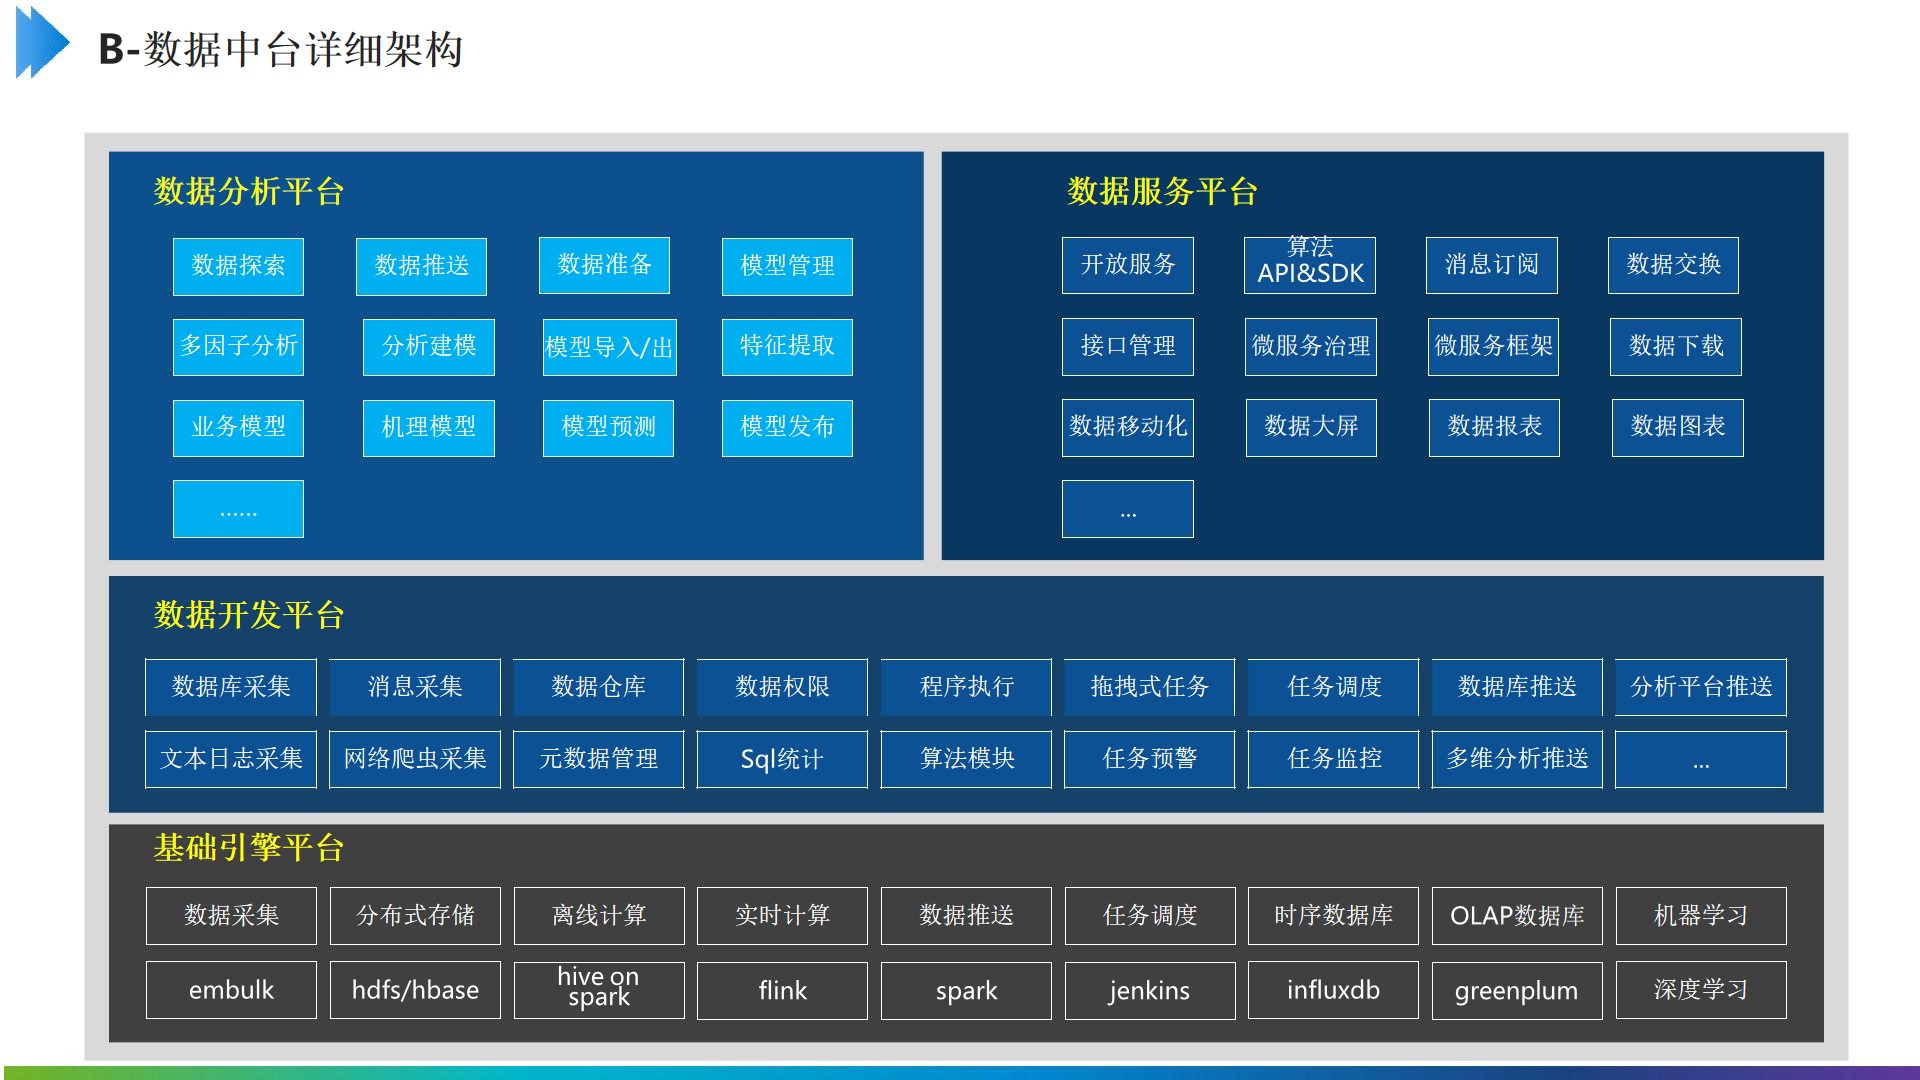
Task: Click the 开放服务 box
Action: pos(1128,265)
